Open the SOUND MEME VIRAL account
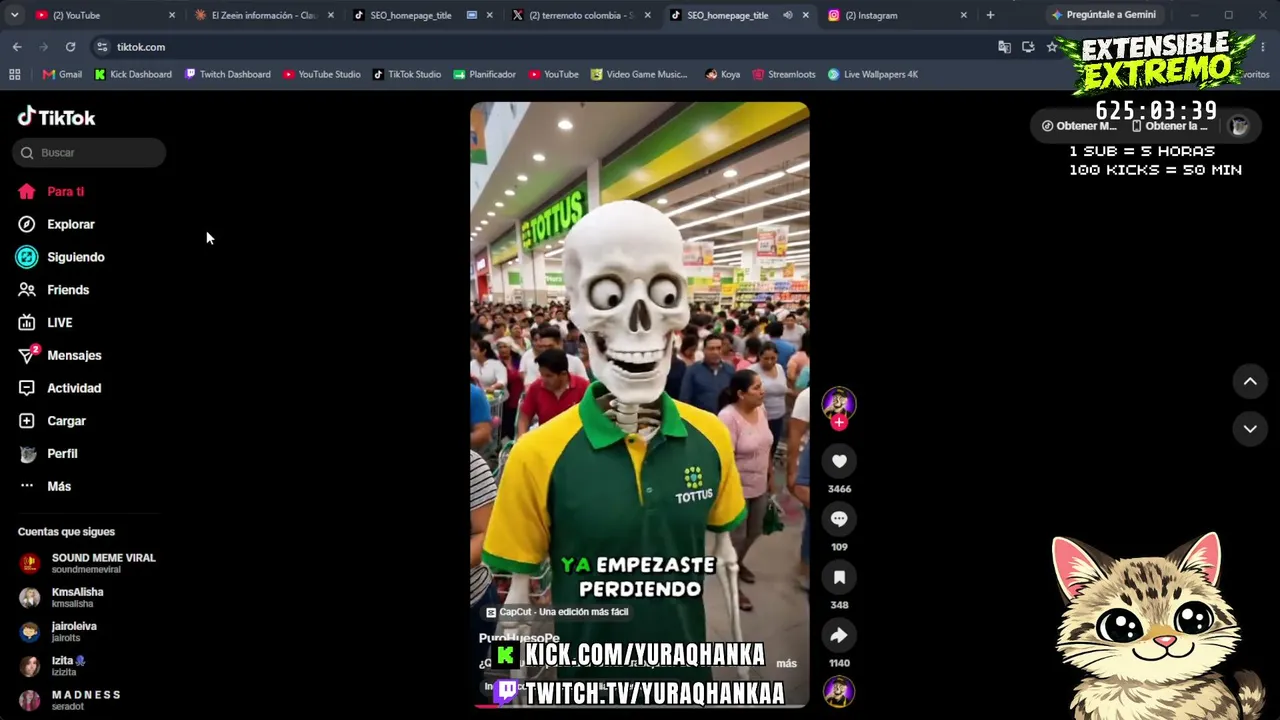The width and height of the screenshot is (1280, 720). pos(88,563)
